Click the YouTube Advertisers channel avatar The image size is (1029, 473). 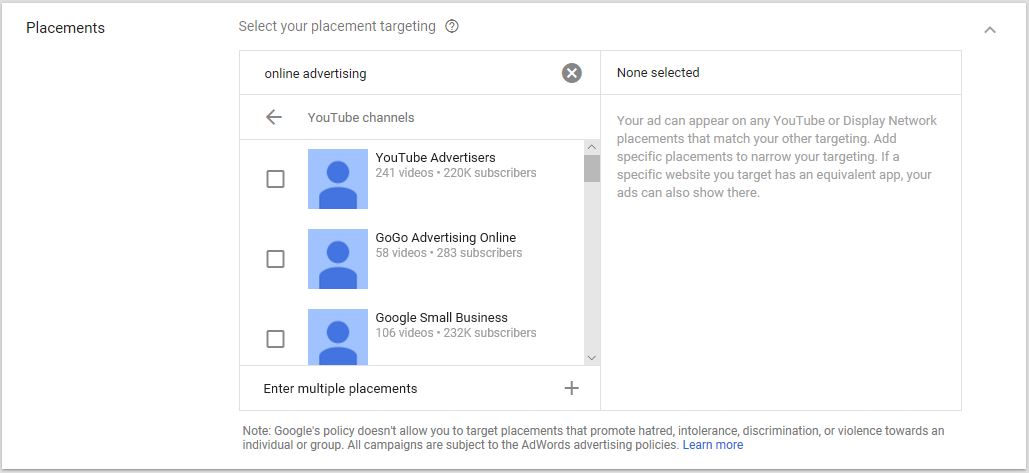[338, 179]
